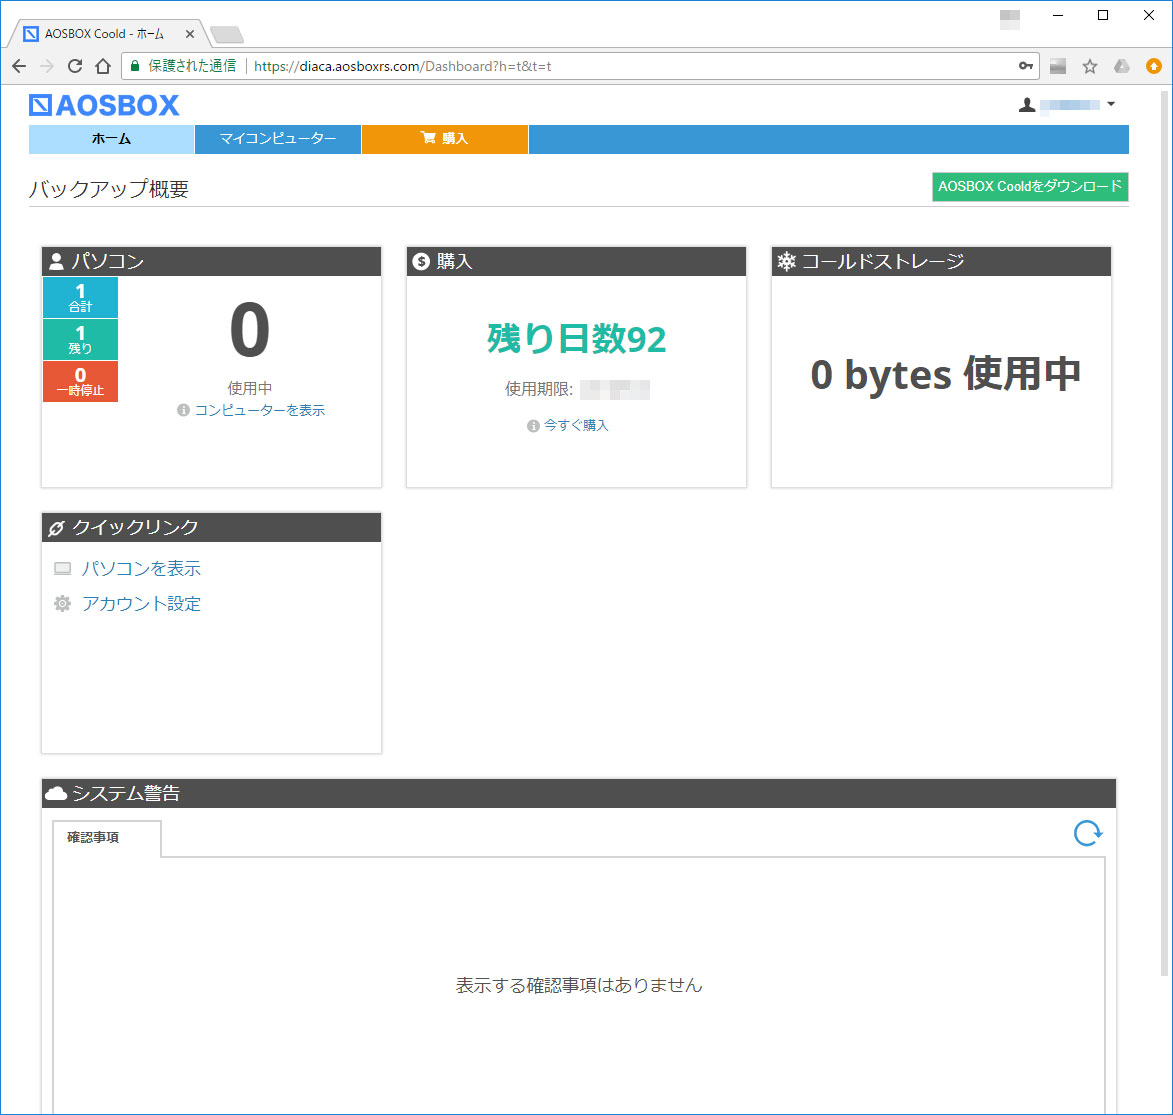The image size is (1173, 1115).
Task: Close the AOSBOX Coold browser tab
Action: point(190,34)
